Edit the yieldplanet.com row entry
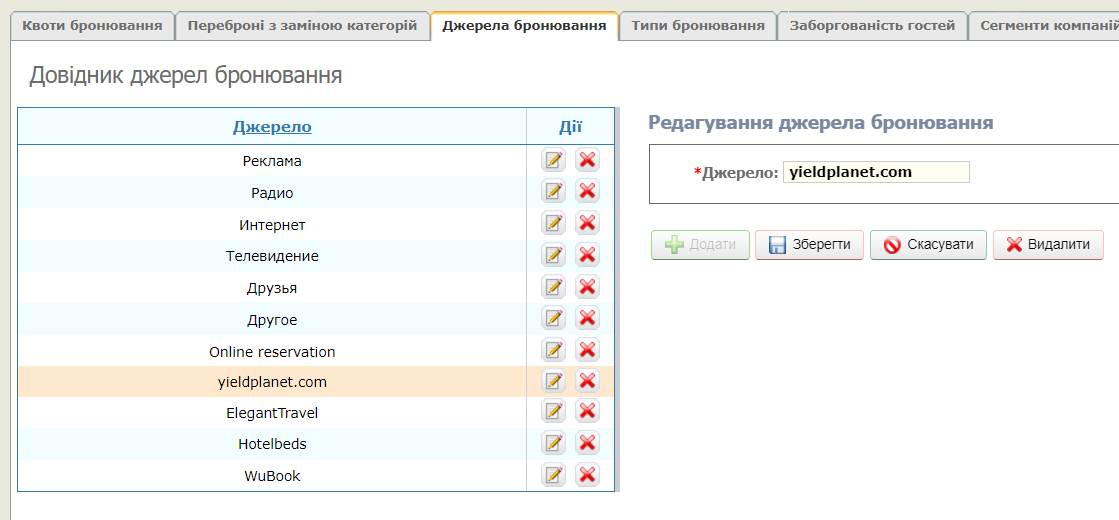Image resolution: width=1119 pixels, height=520 pixels. (x=553, y=381)
